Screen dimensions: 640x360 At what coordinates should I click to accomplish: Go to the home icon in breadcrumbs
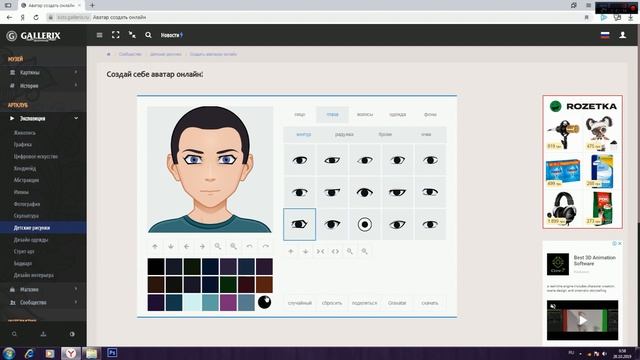click(109, 54)
